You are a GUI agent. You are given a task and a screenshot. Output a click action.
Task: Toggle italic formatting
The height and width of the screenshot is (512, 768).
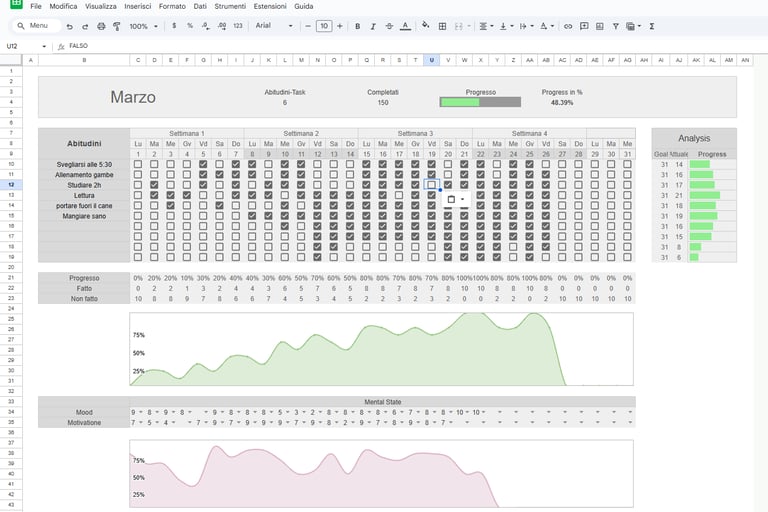tap(373, 26)
